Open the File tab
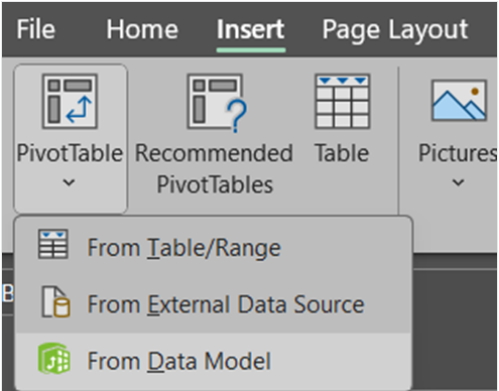Image resolution: width=499 pixels, height=391 pixels. 36,29
